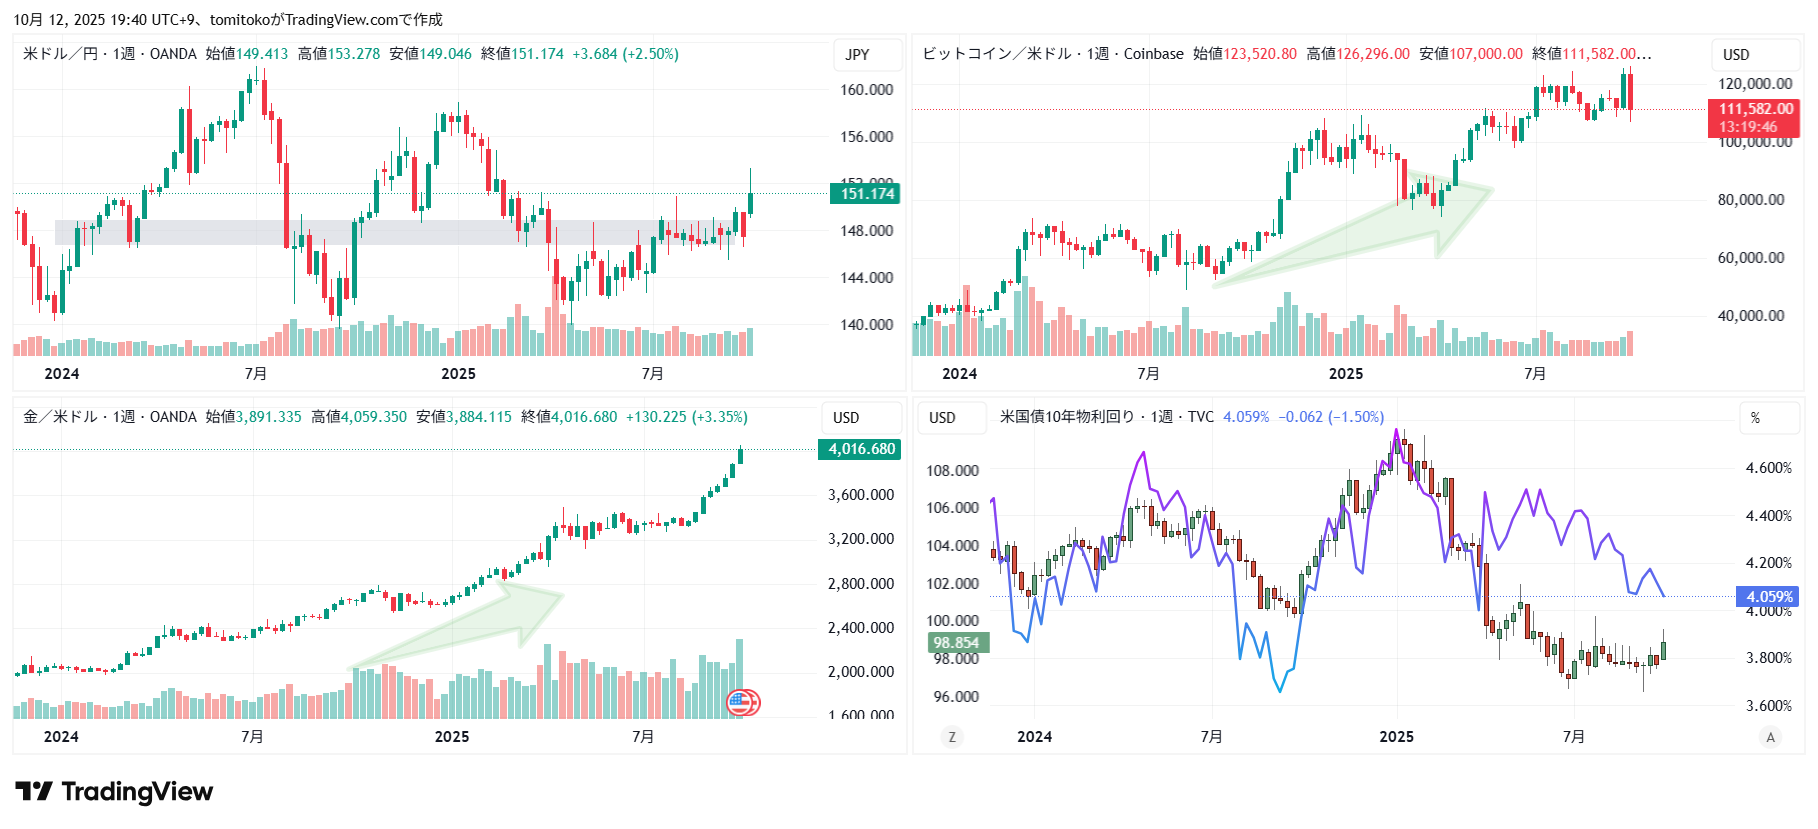Click the 4.059% yield price tag

point(1768,597)
